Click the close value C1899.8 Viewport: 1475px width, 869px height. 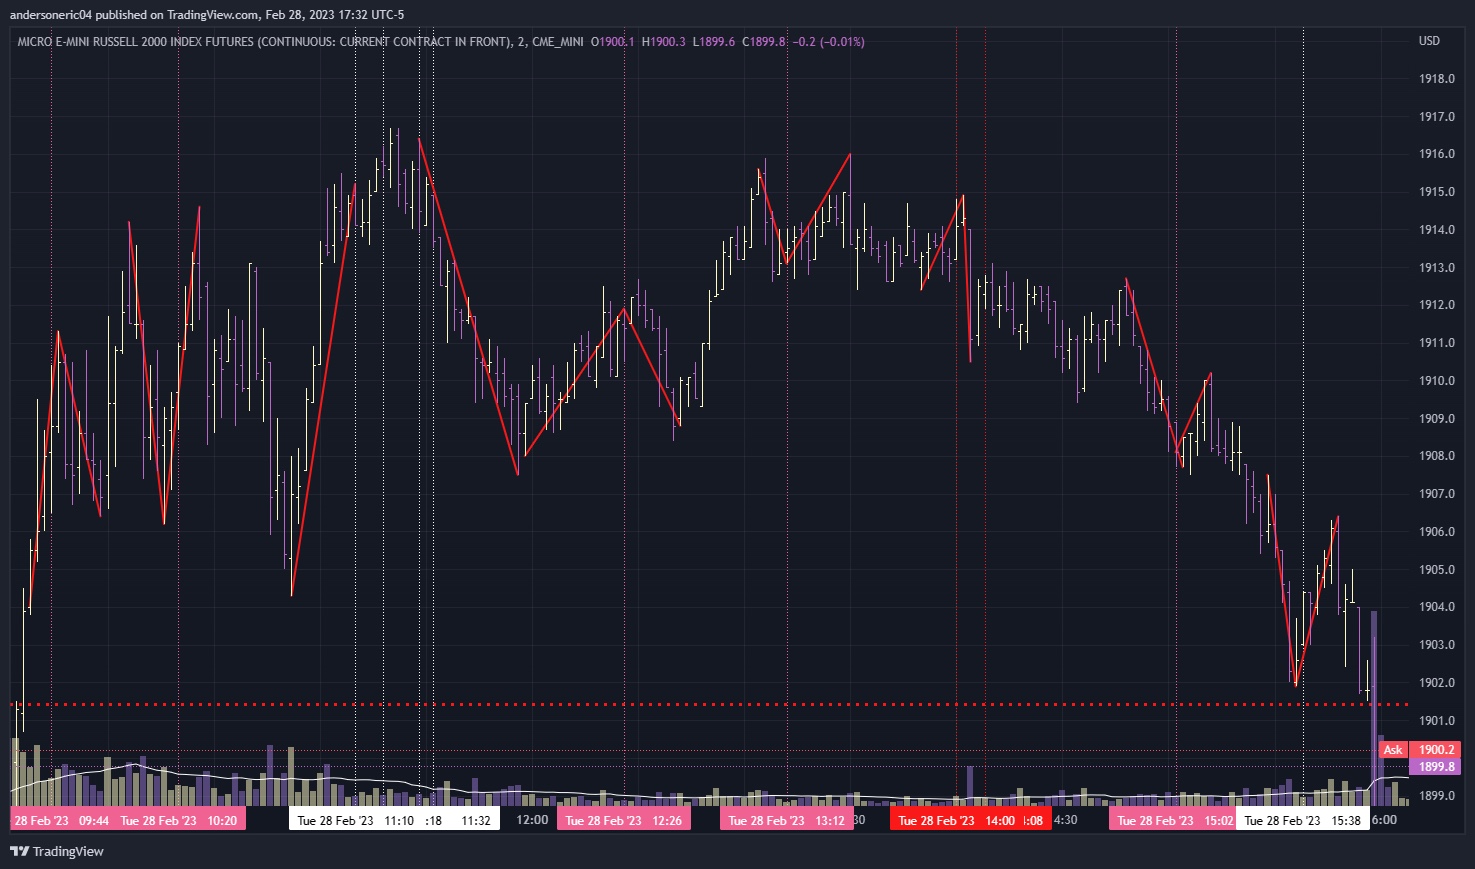pyautogui.click(x=763, y=42)
